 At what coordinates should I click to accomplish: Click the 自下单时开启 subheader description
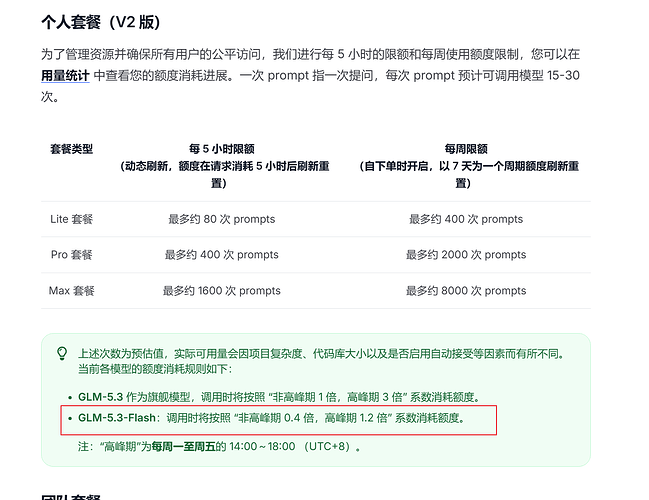(x=469, y=175)
